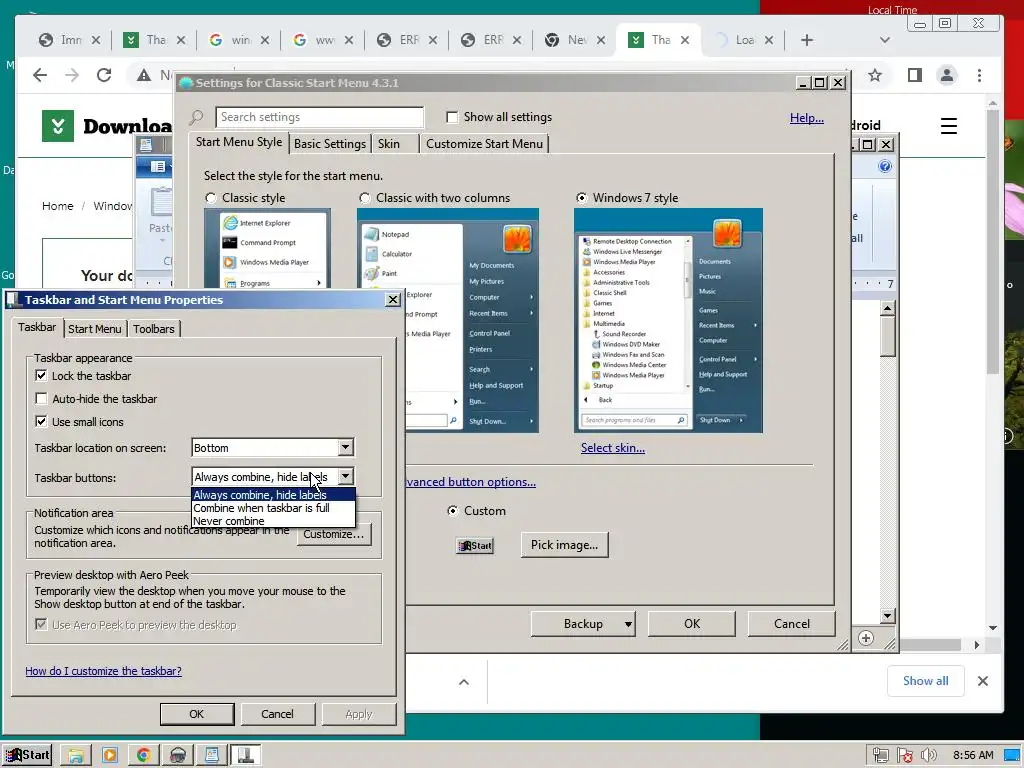Click Show all downloads button
This screenshot has height=768, width=1024.
925,681
